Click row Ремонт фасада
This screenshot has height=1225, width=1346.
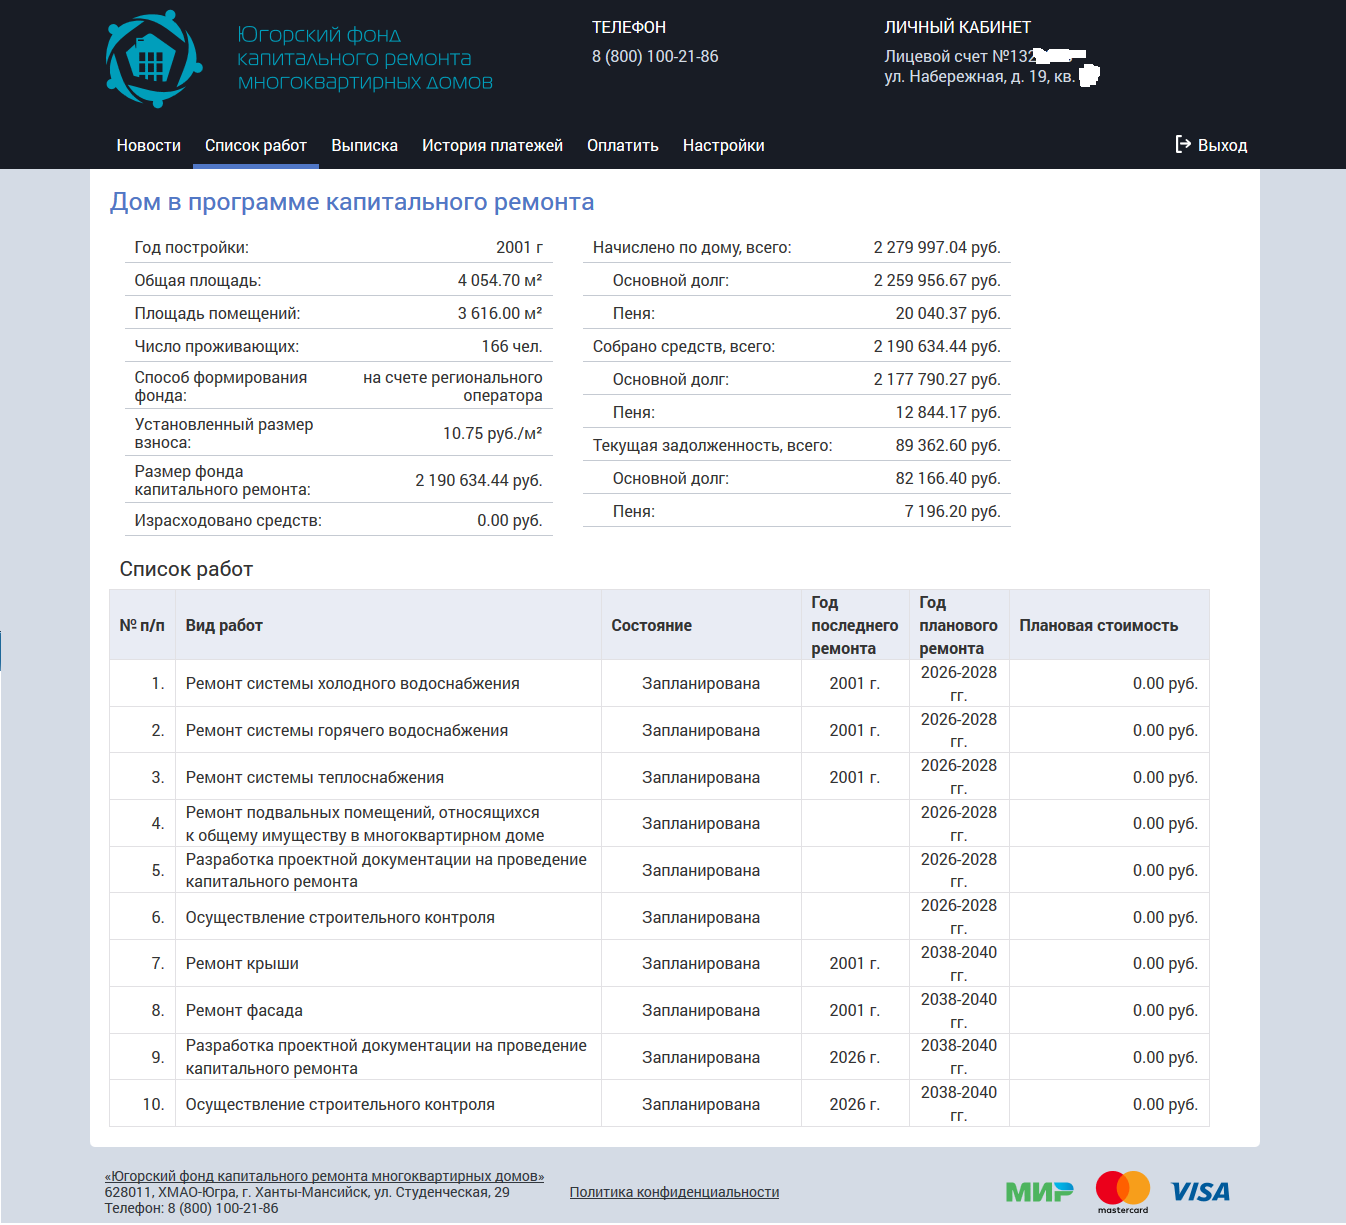[x=659, y=1011]
